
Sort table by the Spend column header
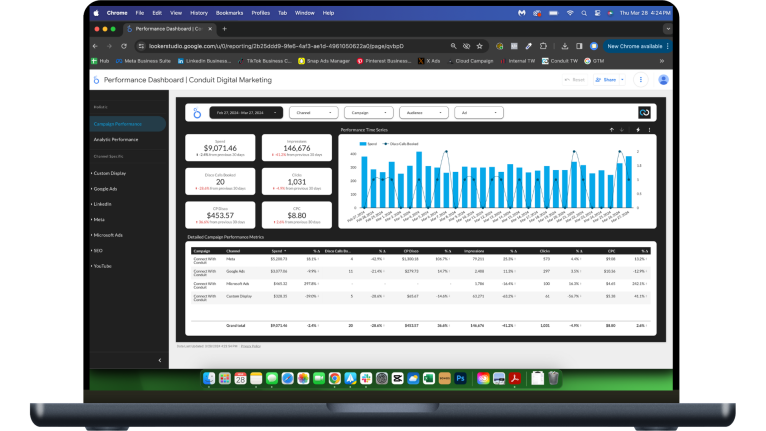click(278, 251)
